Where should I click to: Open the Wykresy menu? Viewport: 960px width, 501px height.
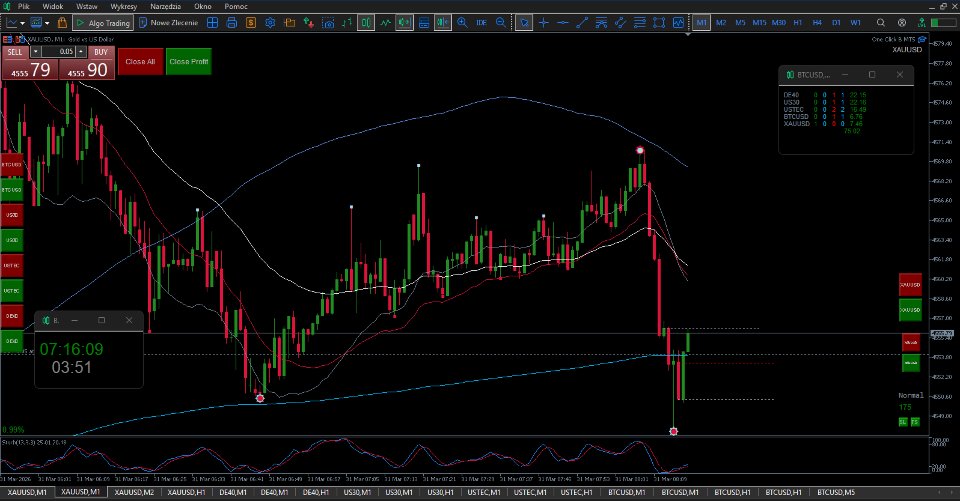click(x=123, y=6)
